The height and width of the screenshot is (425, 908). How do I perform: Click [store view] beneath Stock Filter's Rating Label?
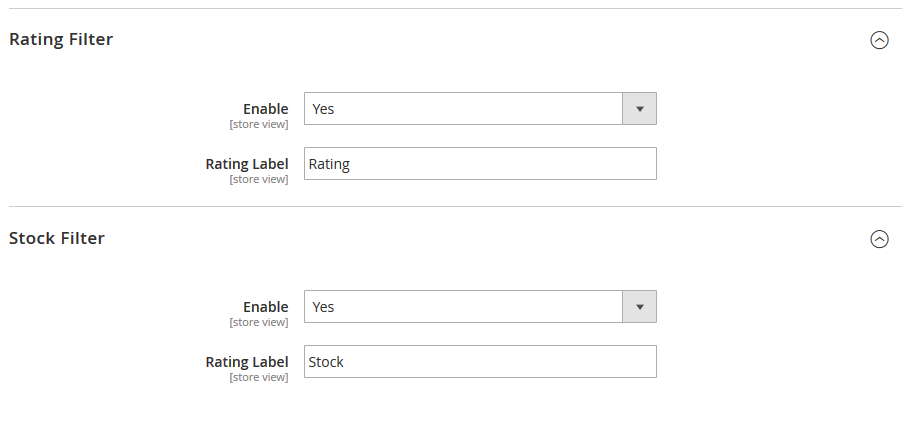[x=259, y=378]
